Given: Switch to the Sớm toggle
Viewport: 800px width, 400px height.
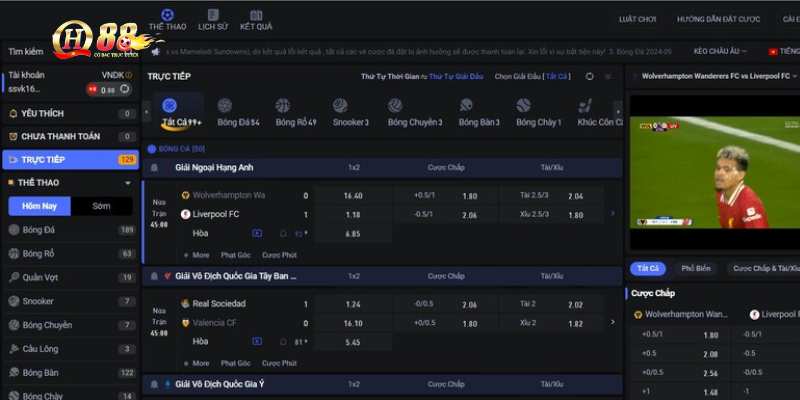Looking at the screenshot, I should click(x=102, y=206).
